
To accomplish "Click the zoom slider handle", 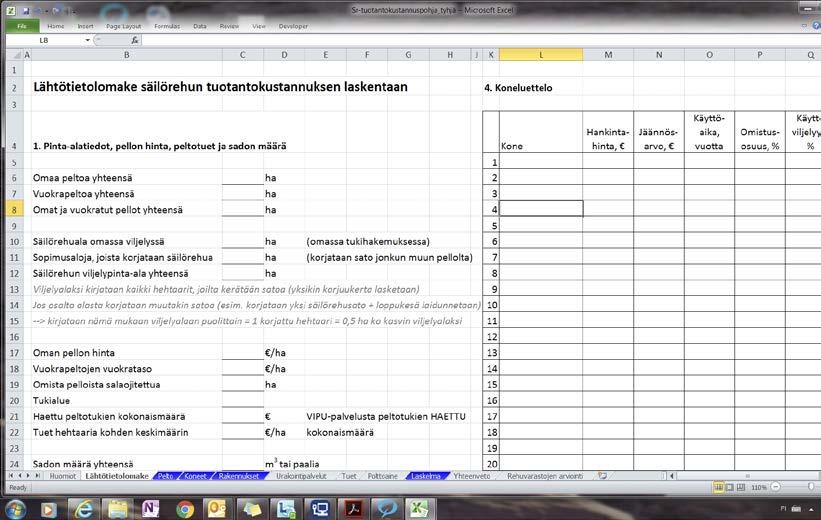I will (811, 487).
